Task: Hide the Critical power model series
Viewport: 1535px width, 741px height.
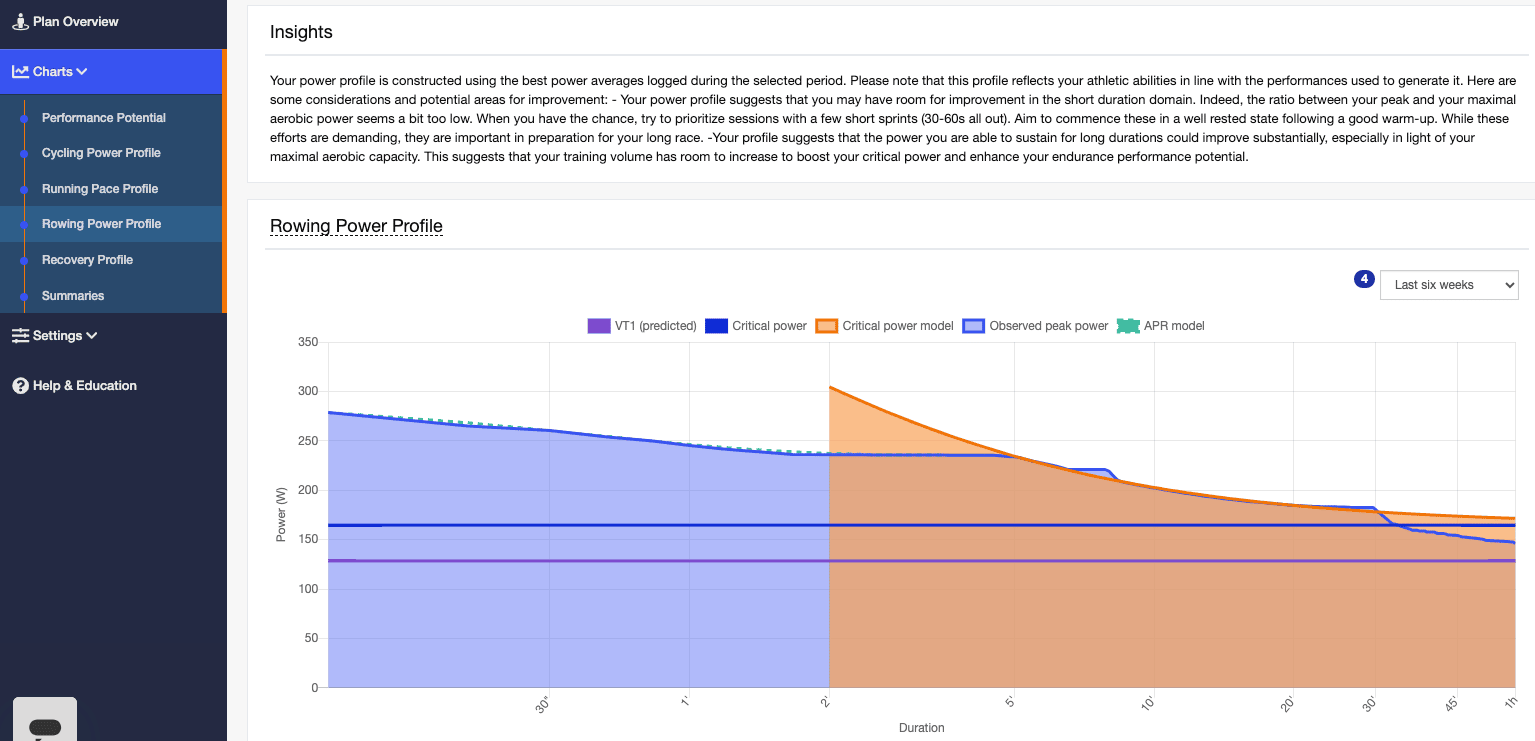Action: (x=898, y=326)
